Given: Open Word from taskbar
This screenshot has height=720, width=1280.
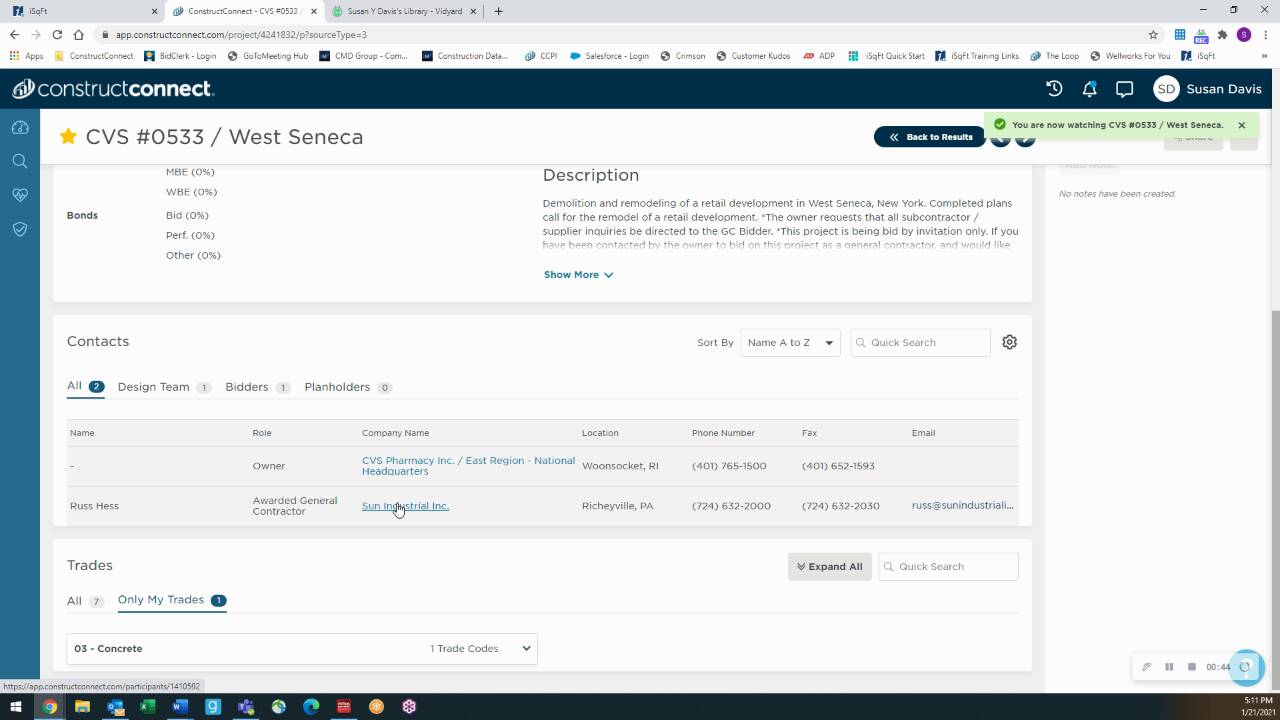Looking at the screenshot, I should pos(180,706).
